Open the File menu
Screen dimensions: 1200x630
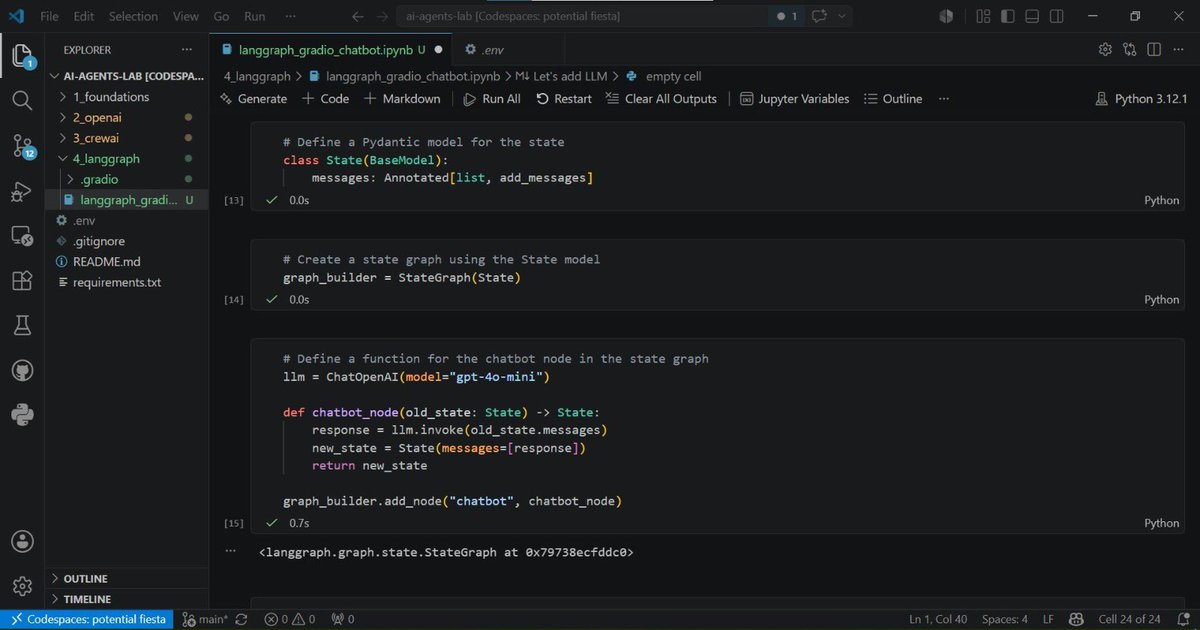coord(49,16)
